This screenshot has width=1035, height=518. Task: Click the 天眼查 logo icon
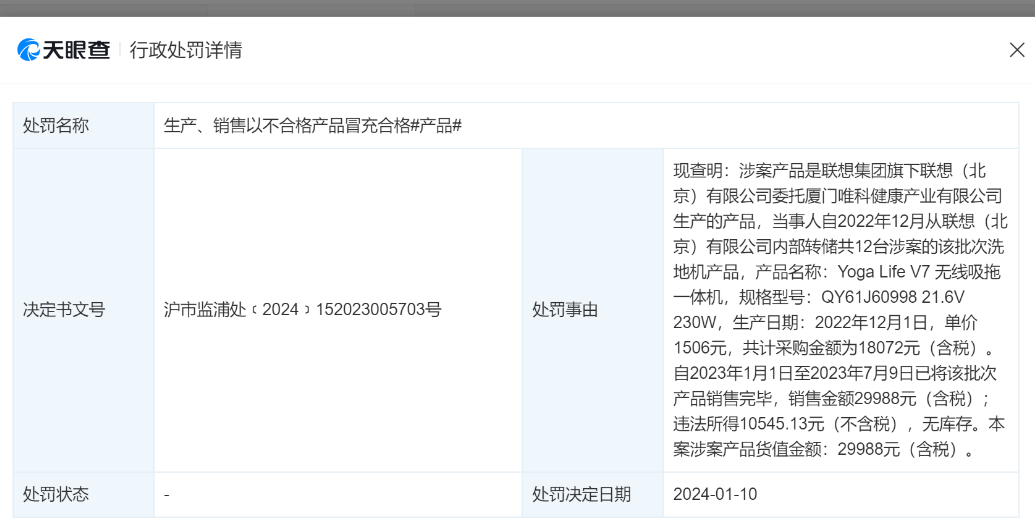click(x=28, y=50)
